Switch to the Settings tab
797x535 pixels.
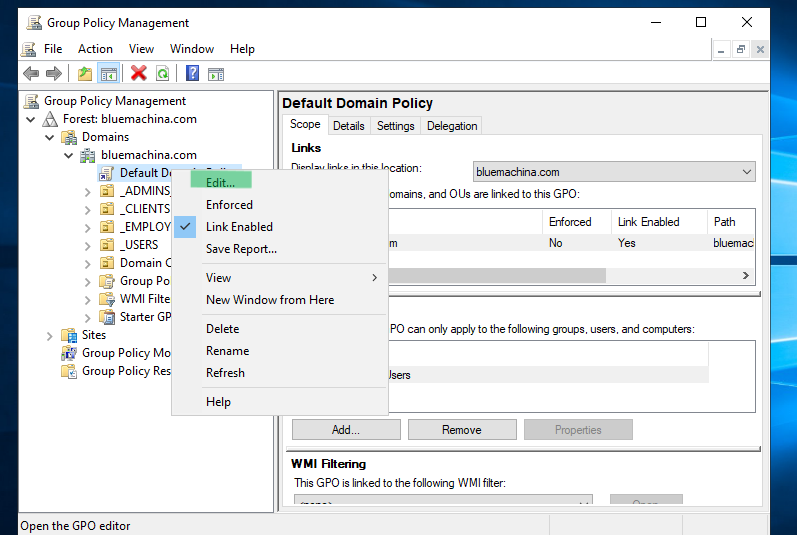click(395, 125)
